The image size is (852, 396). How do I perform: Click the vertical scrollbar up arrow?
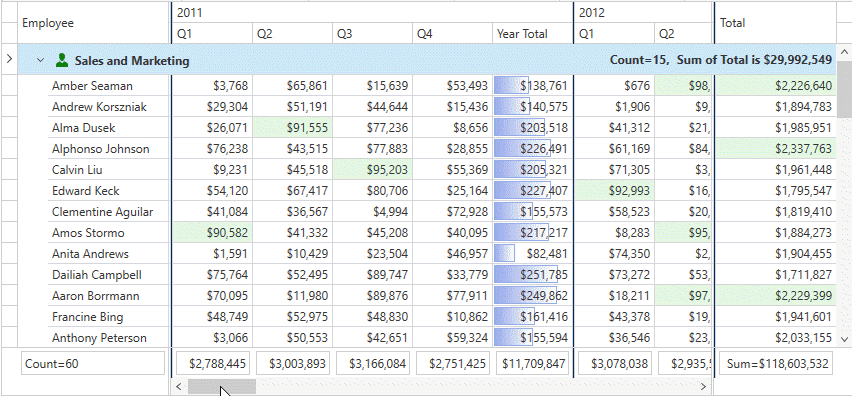pyautogui.click(x=844, y=52)
